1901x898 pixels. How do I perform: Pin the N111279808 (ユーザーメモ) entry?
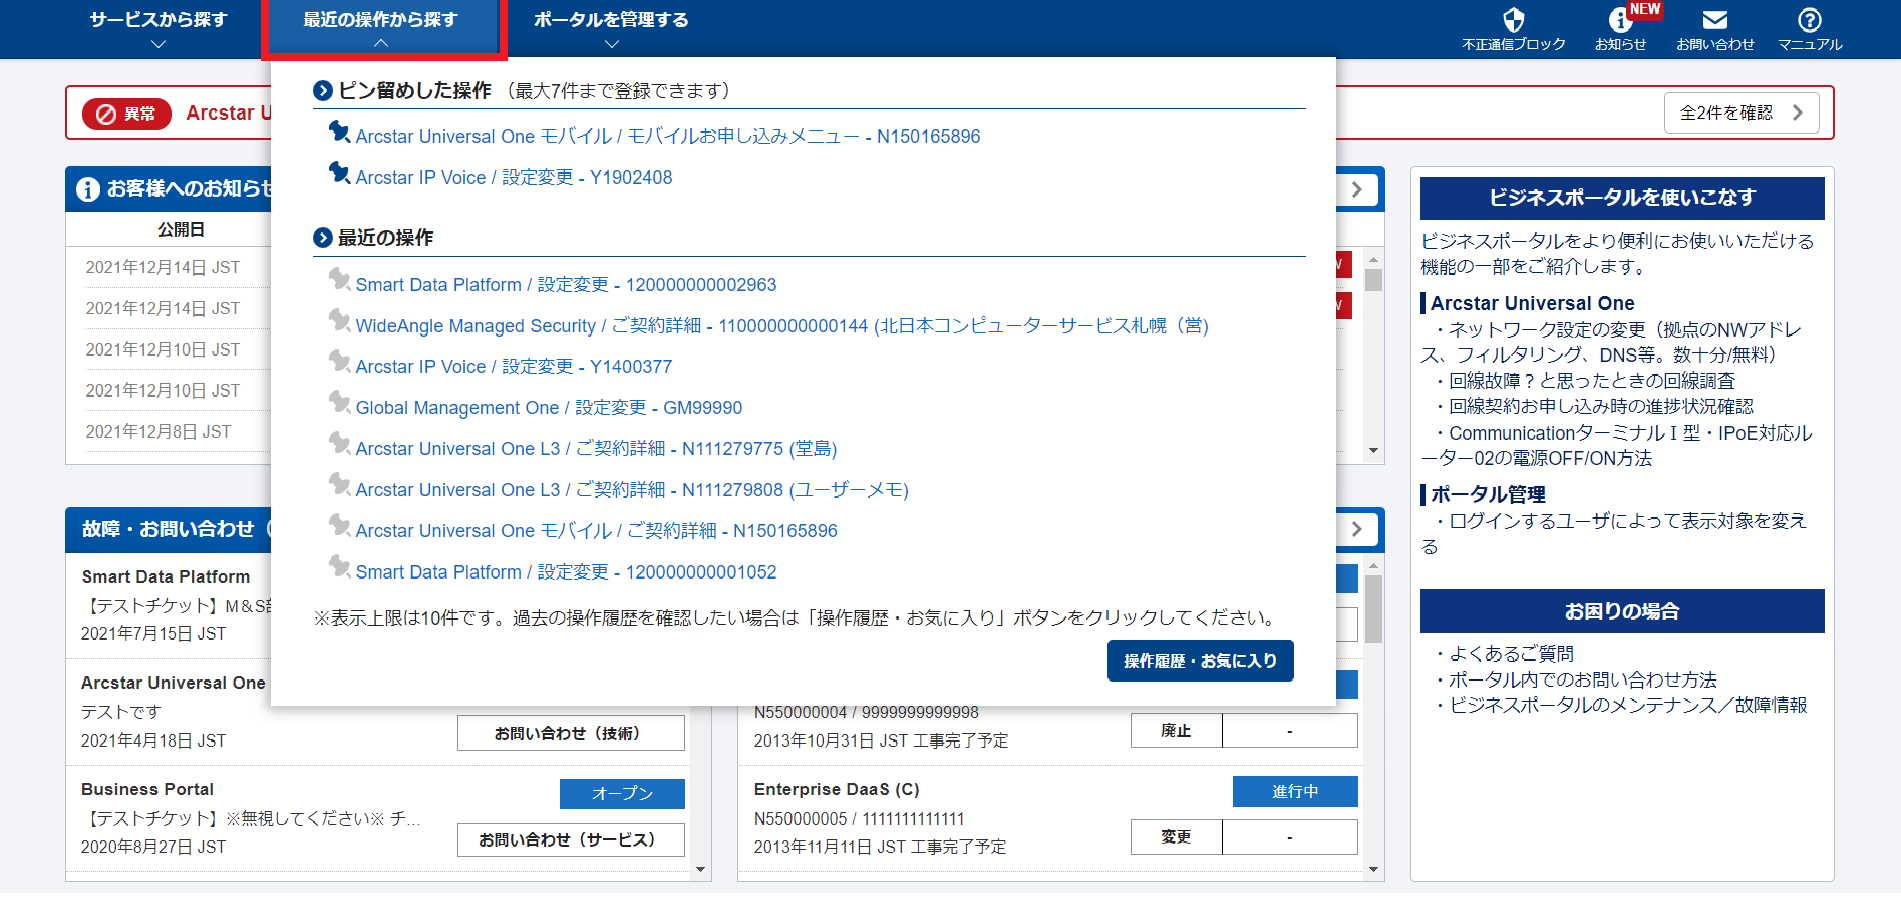click(339, 484)
